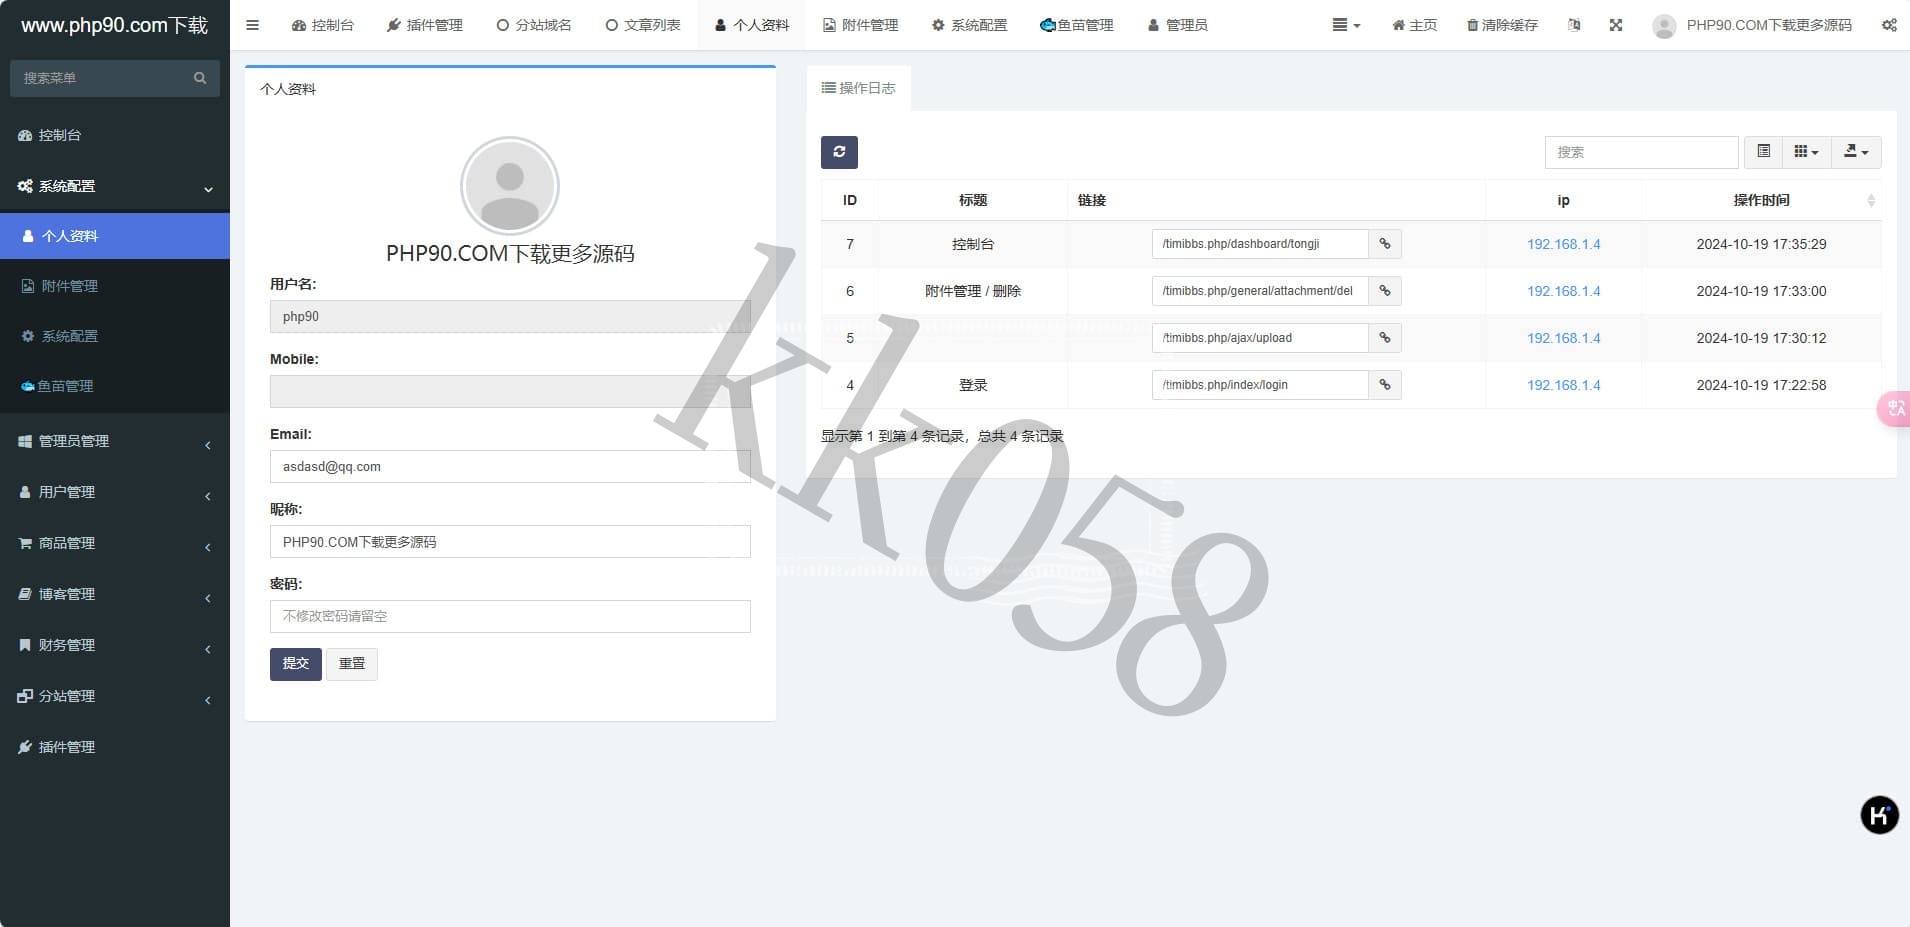The image size is (1910, 927).
Task: Click the language translate icon in header
Action: tap(1574, 25)
